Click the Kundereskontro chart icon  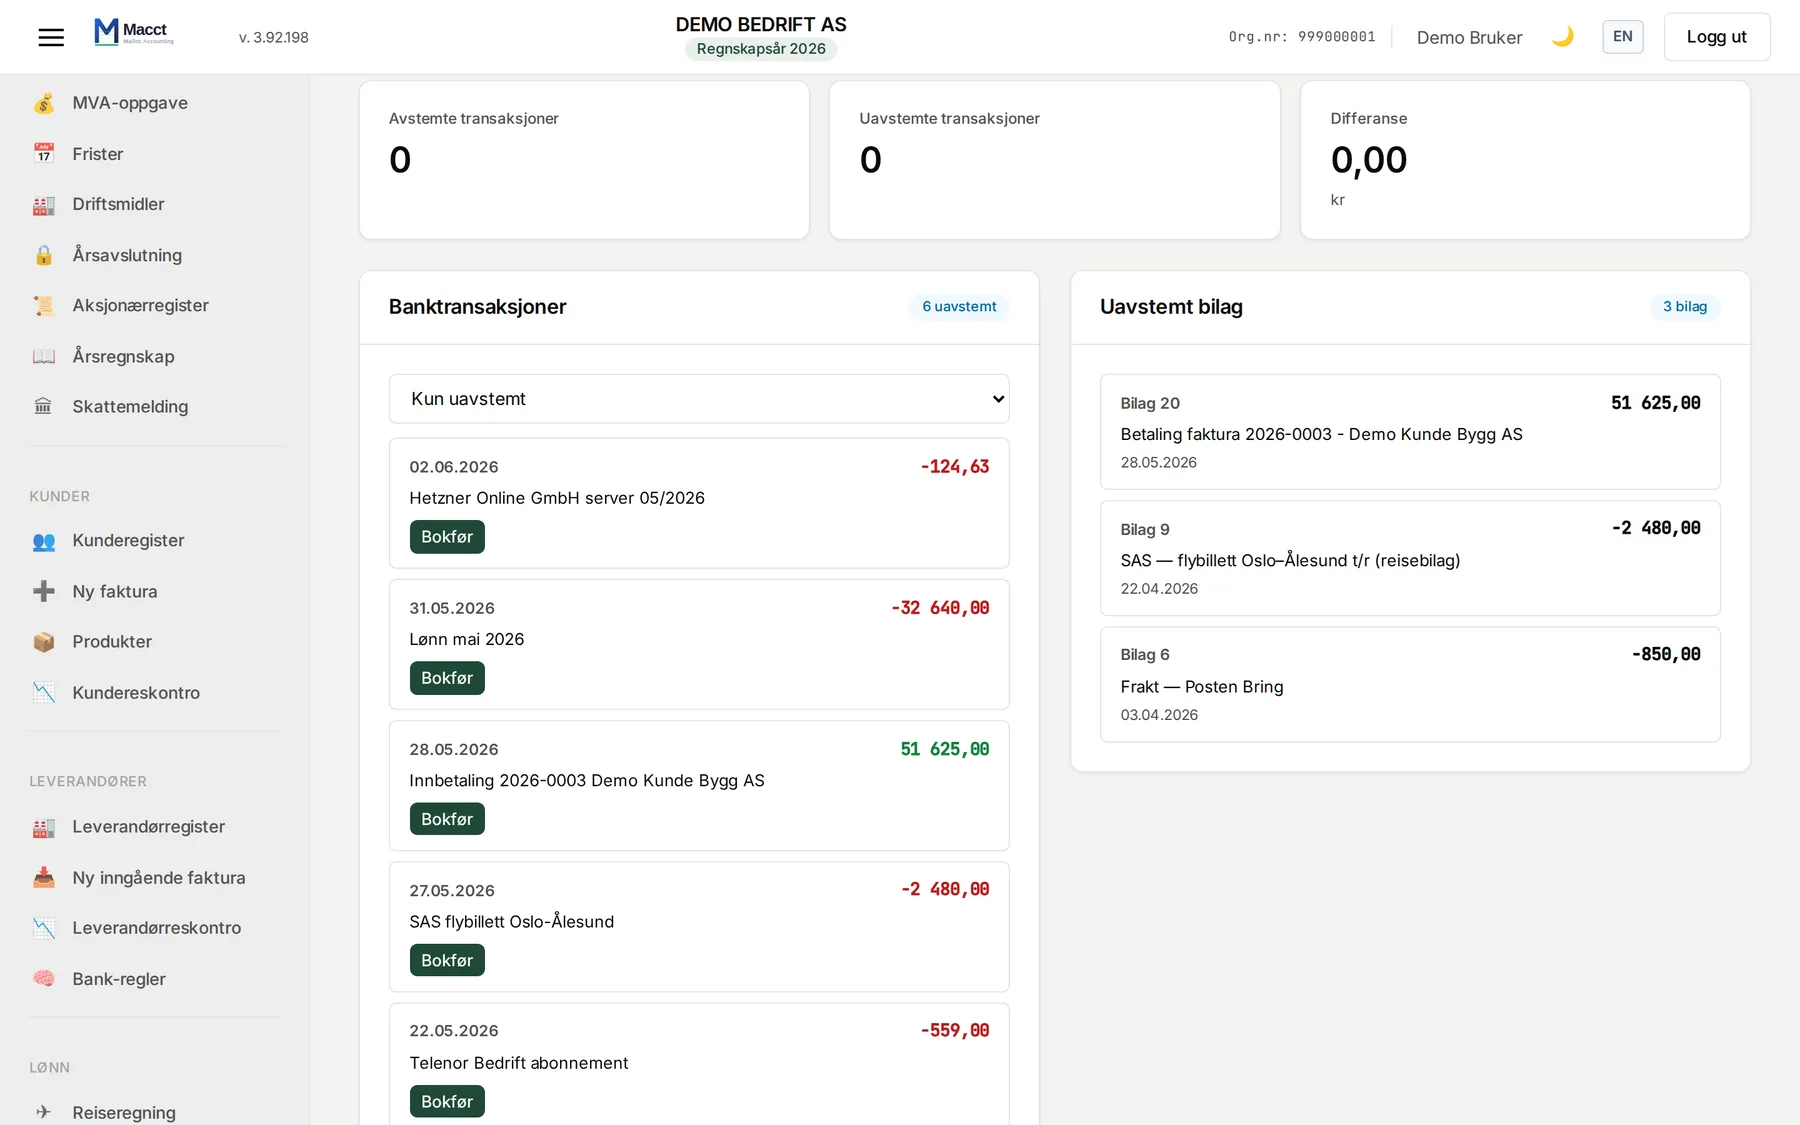(x=44, y=692)
